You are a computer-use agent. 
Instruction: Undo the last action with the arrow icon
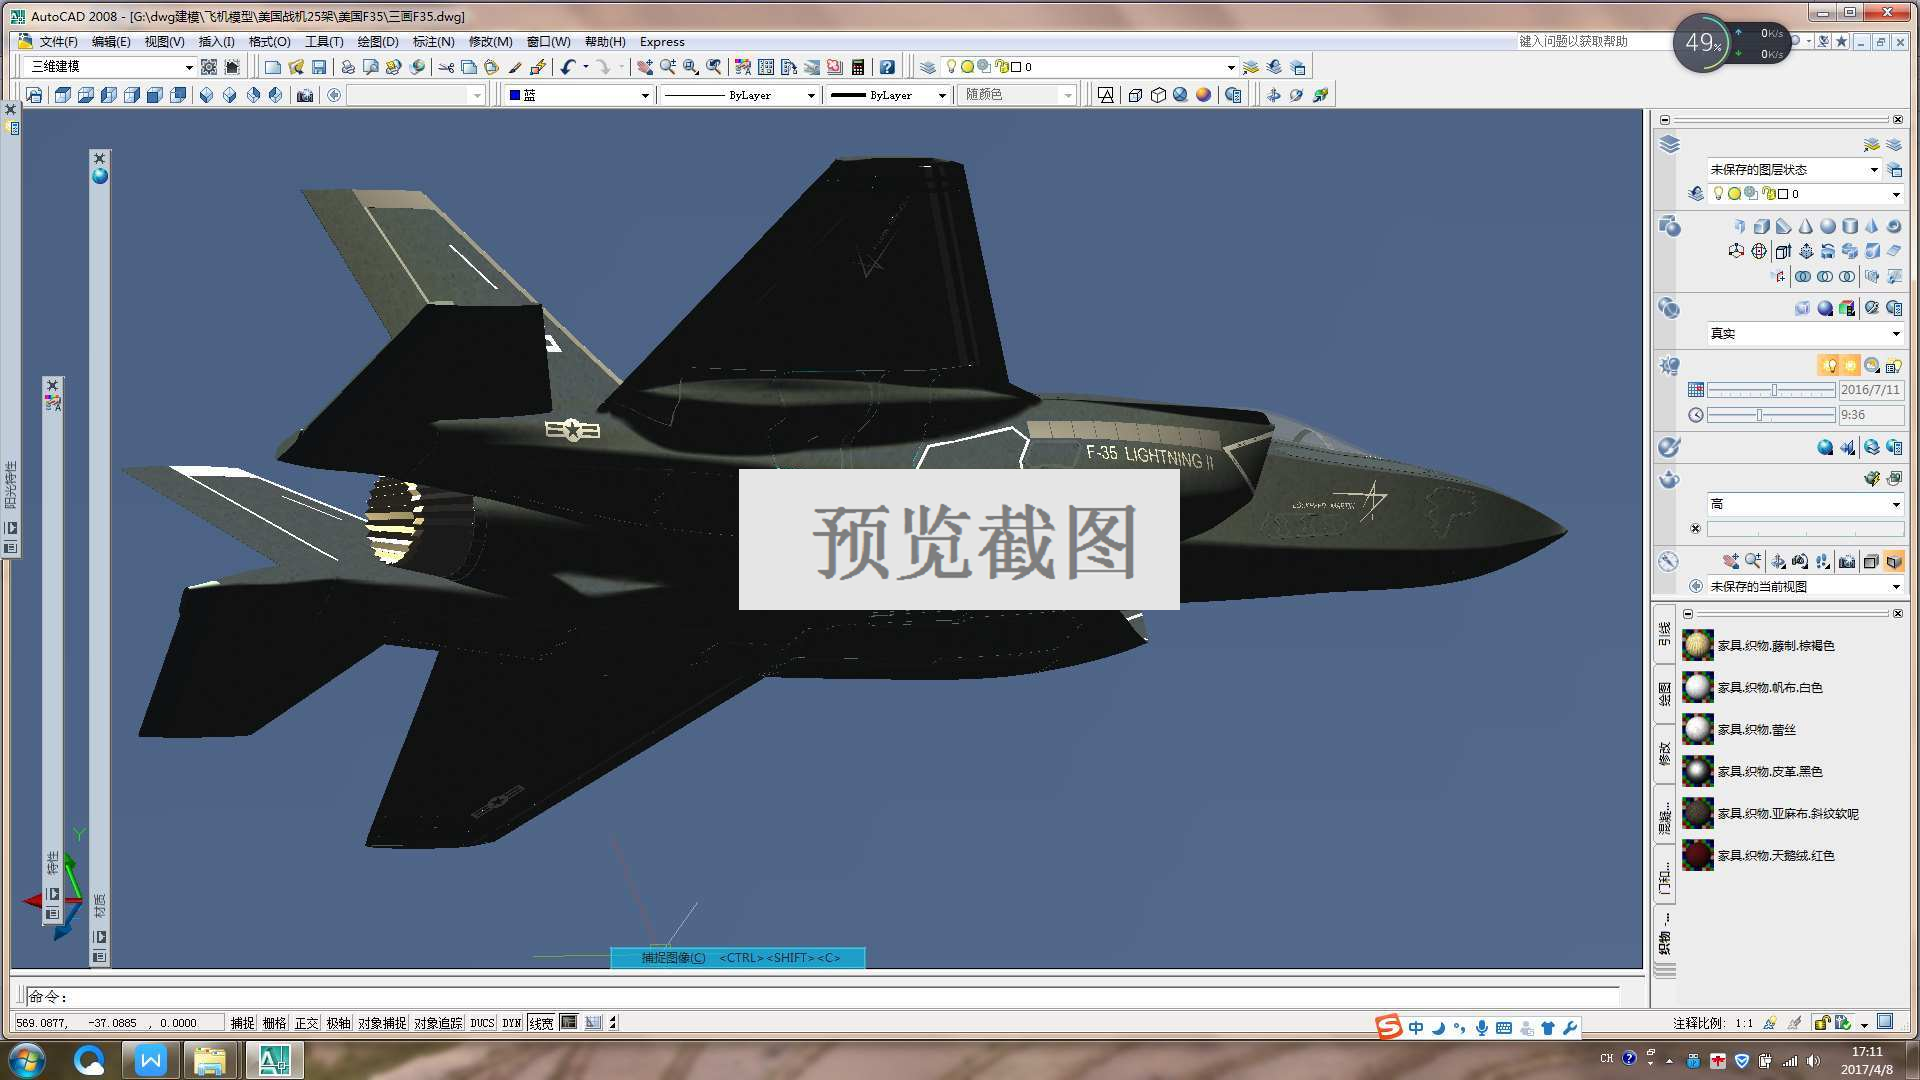[x=568, y=67]
